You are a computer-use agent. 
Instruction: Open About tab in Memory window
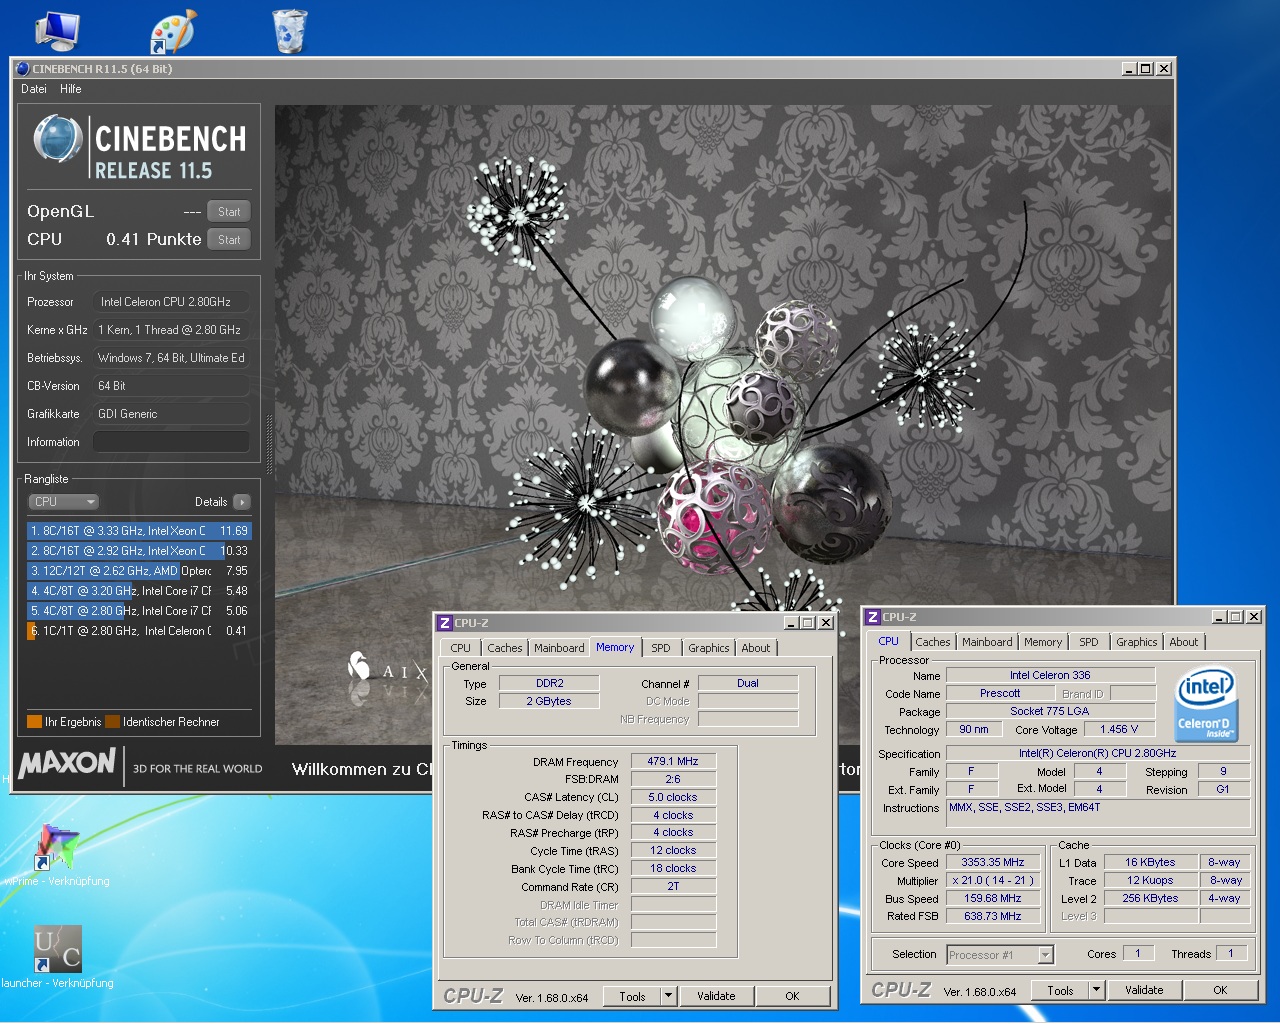[756, 648]
